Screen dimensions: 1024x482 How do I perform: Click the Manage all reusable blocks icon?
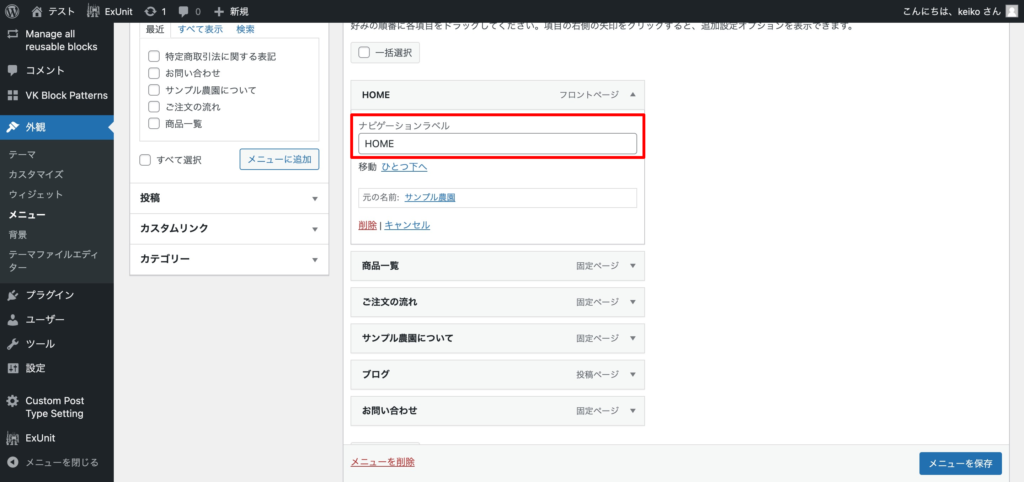click(12, 33)
